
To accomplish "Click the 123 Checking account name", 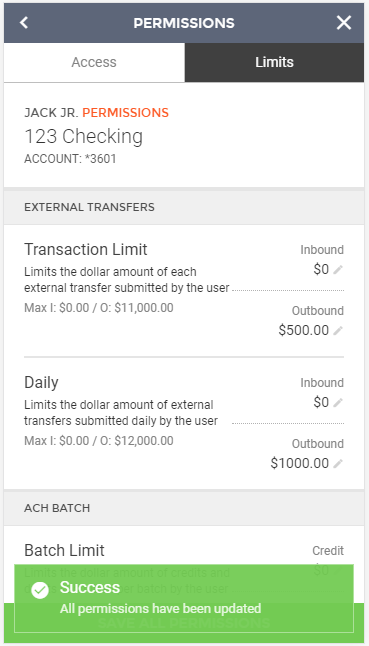I will 84,136.
